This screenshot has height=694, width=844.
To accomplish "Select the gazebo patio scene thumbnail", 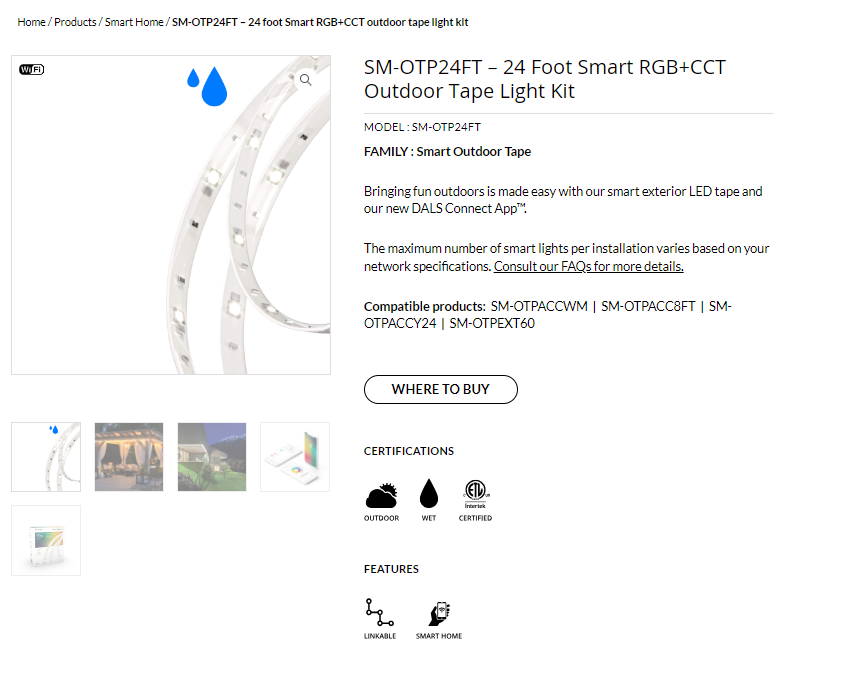I will [x=129, y=457].
